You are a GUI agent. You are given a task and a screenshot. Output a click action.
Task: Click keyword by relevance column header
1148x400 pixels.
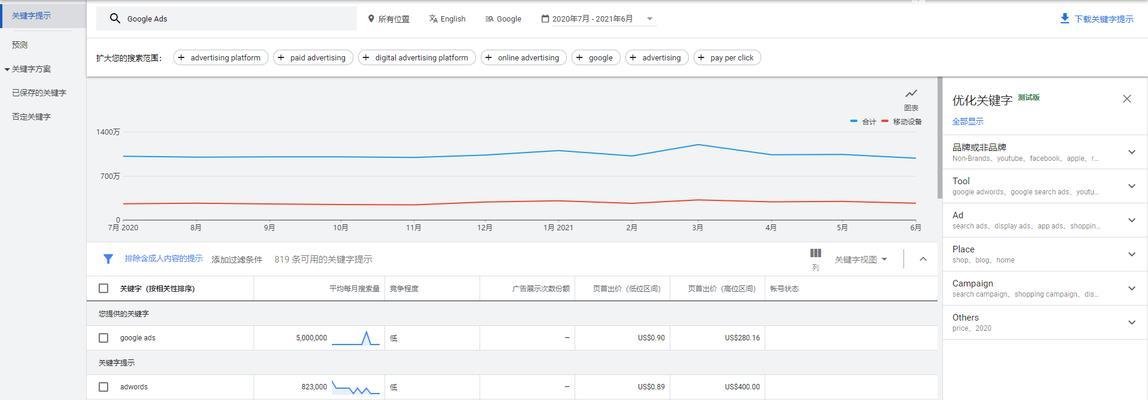tap(157, 289)
